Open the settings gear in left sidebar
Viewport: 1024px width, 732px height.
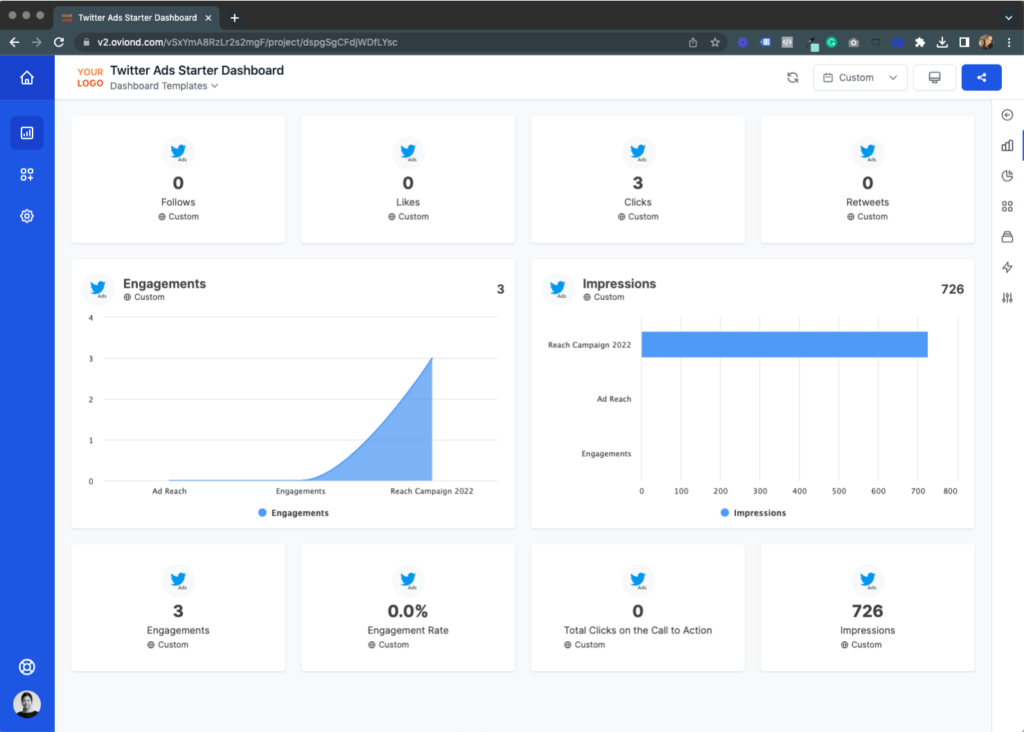(x=27, y=216)
